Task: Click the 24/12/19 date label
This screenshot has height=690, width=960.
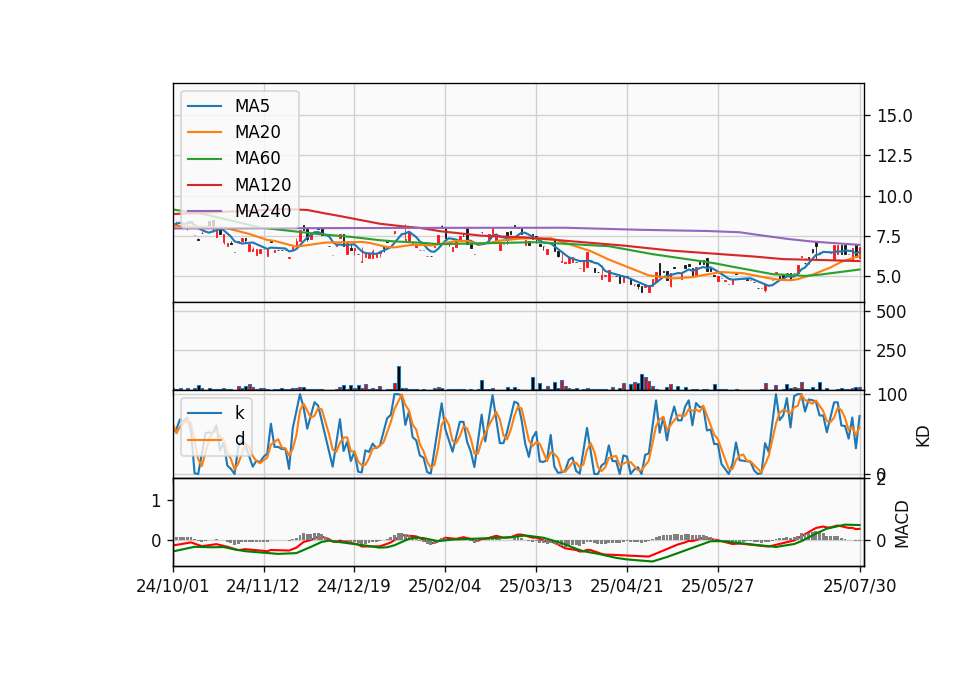Action: point(354,586)
